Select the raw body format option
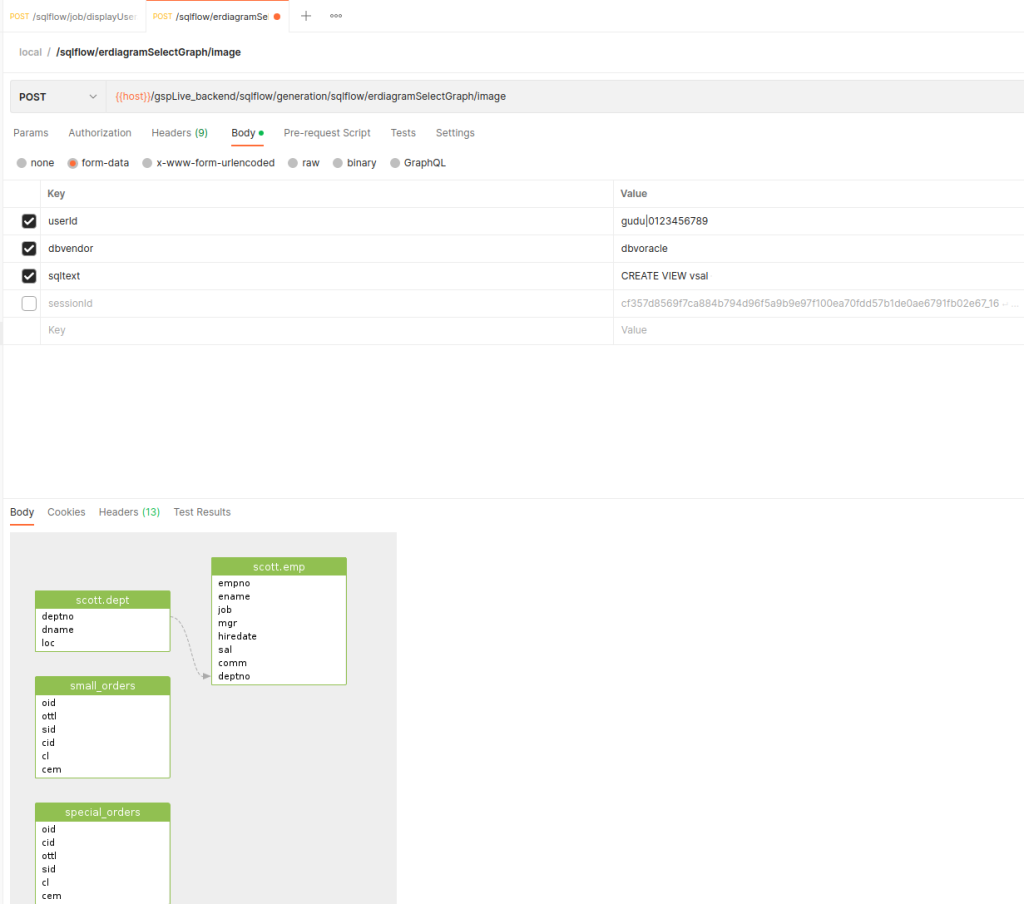The image size is (1024, 904). click(303, 162)
